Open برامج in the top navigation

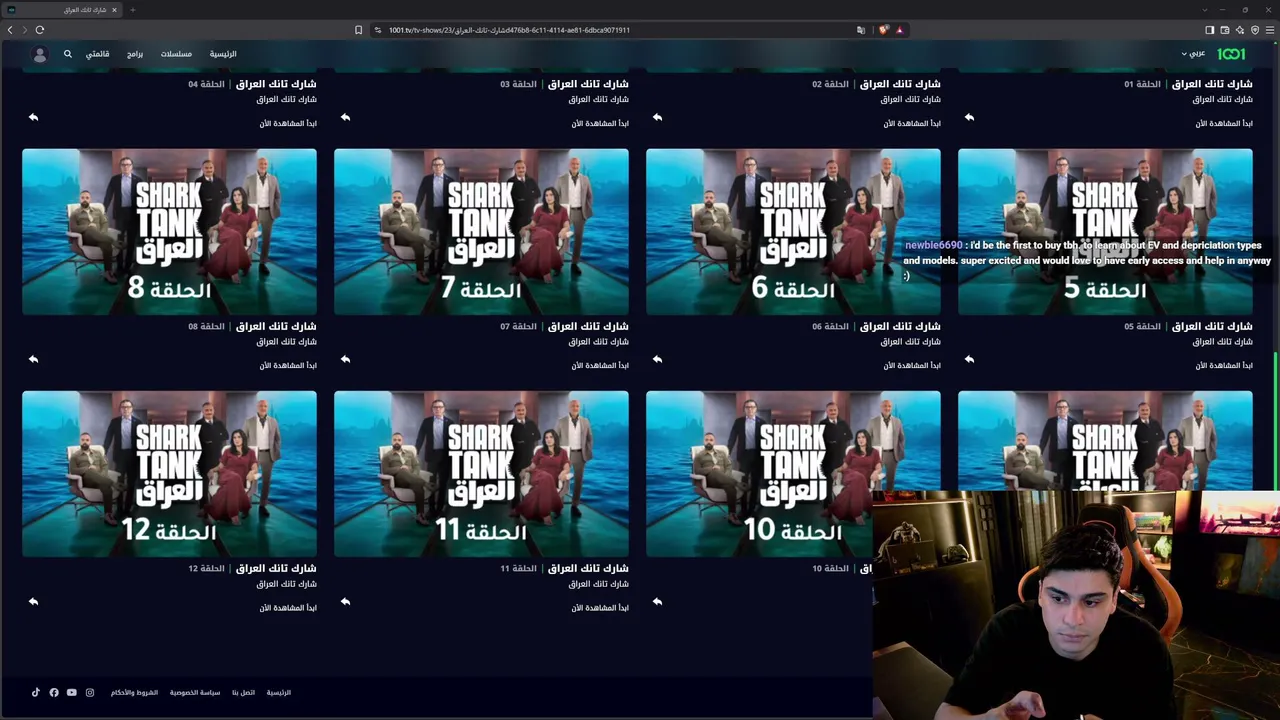click(x=135, y=54)
